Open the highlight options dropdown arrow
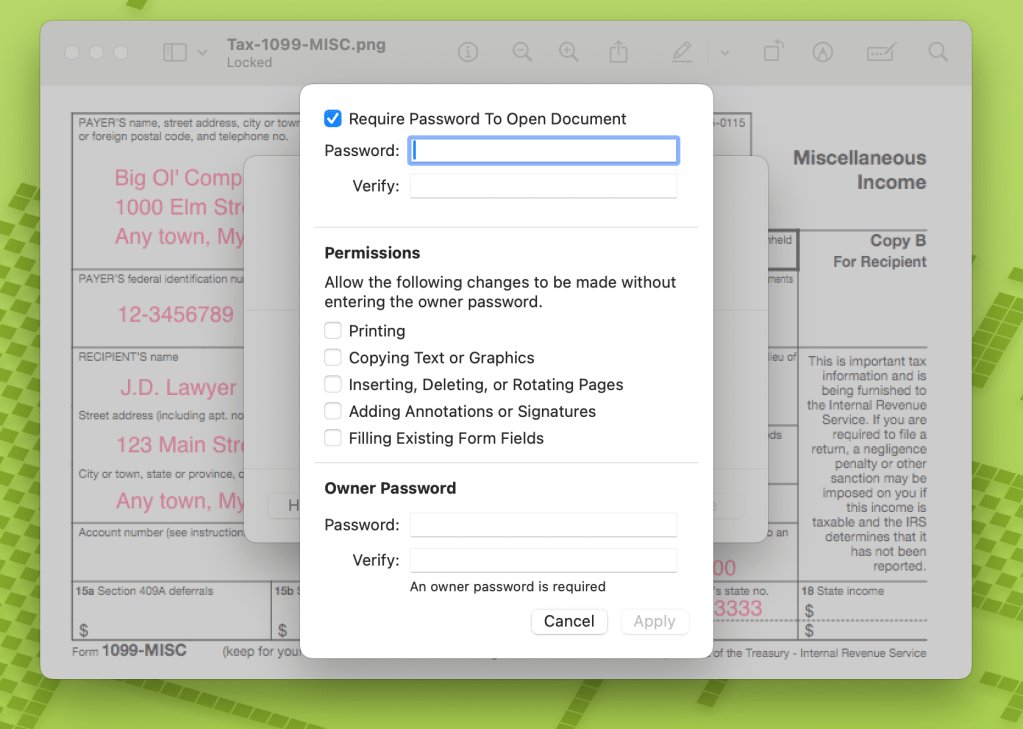This screenshot has width=1023, height=729. tap(725, 53)
